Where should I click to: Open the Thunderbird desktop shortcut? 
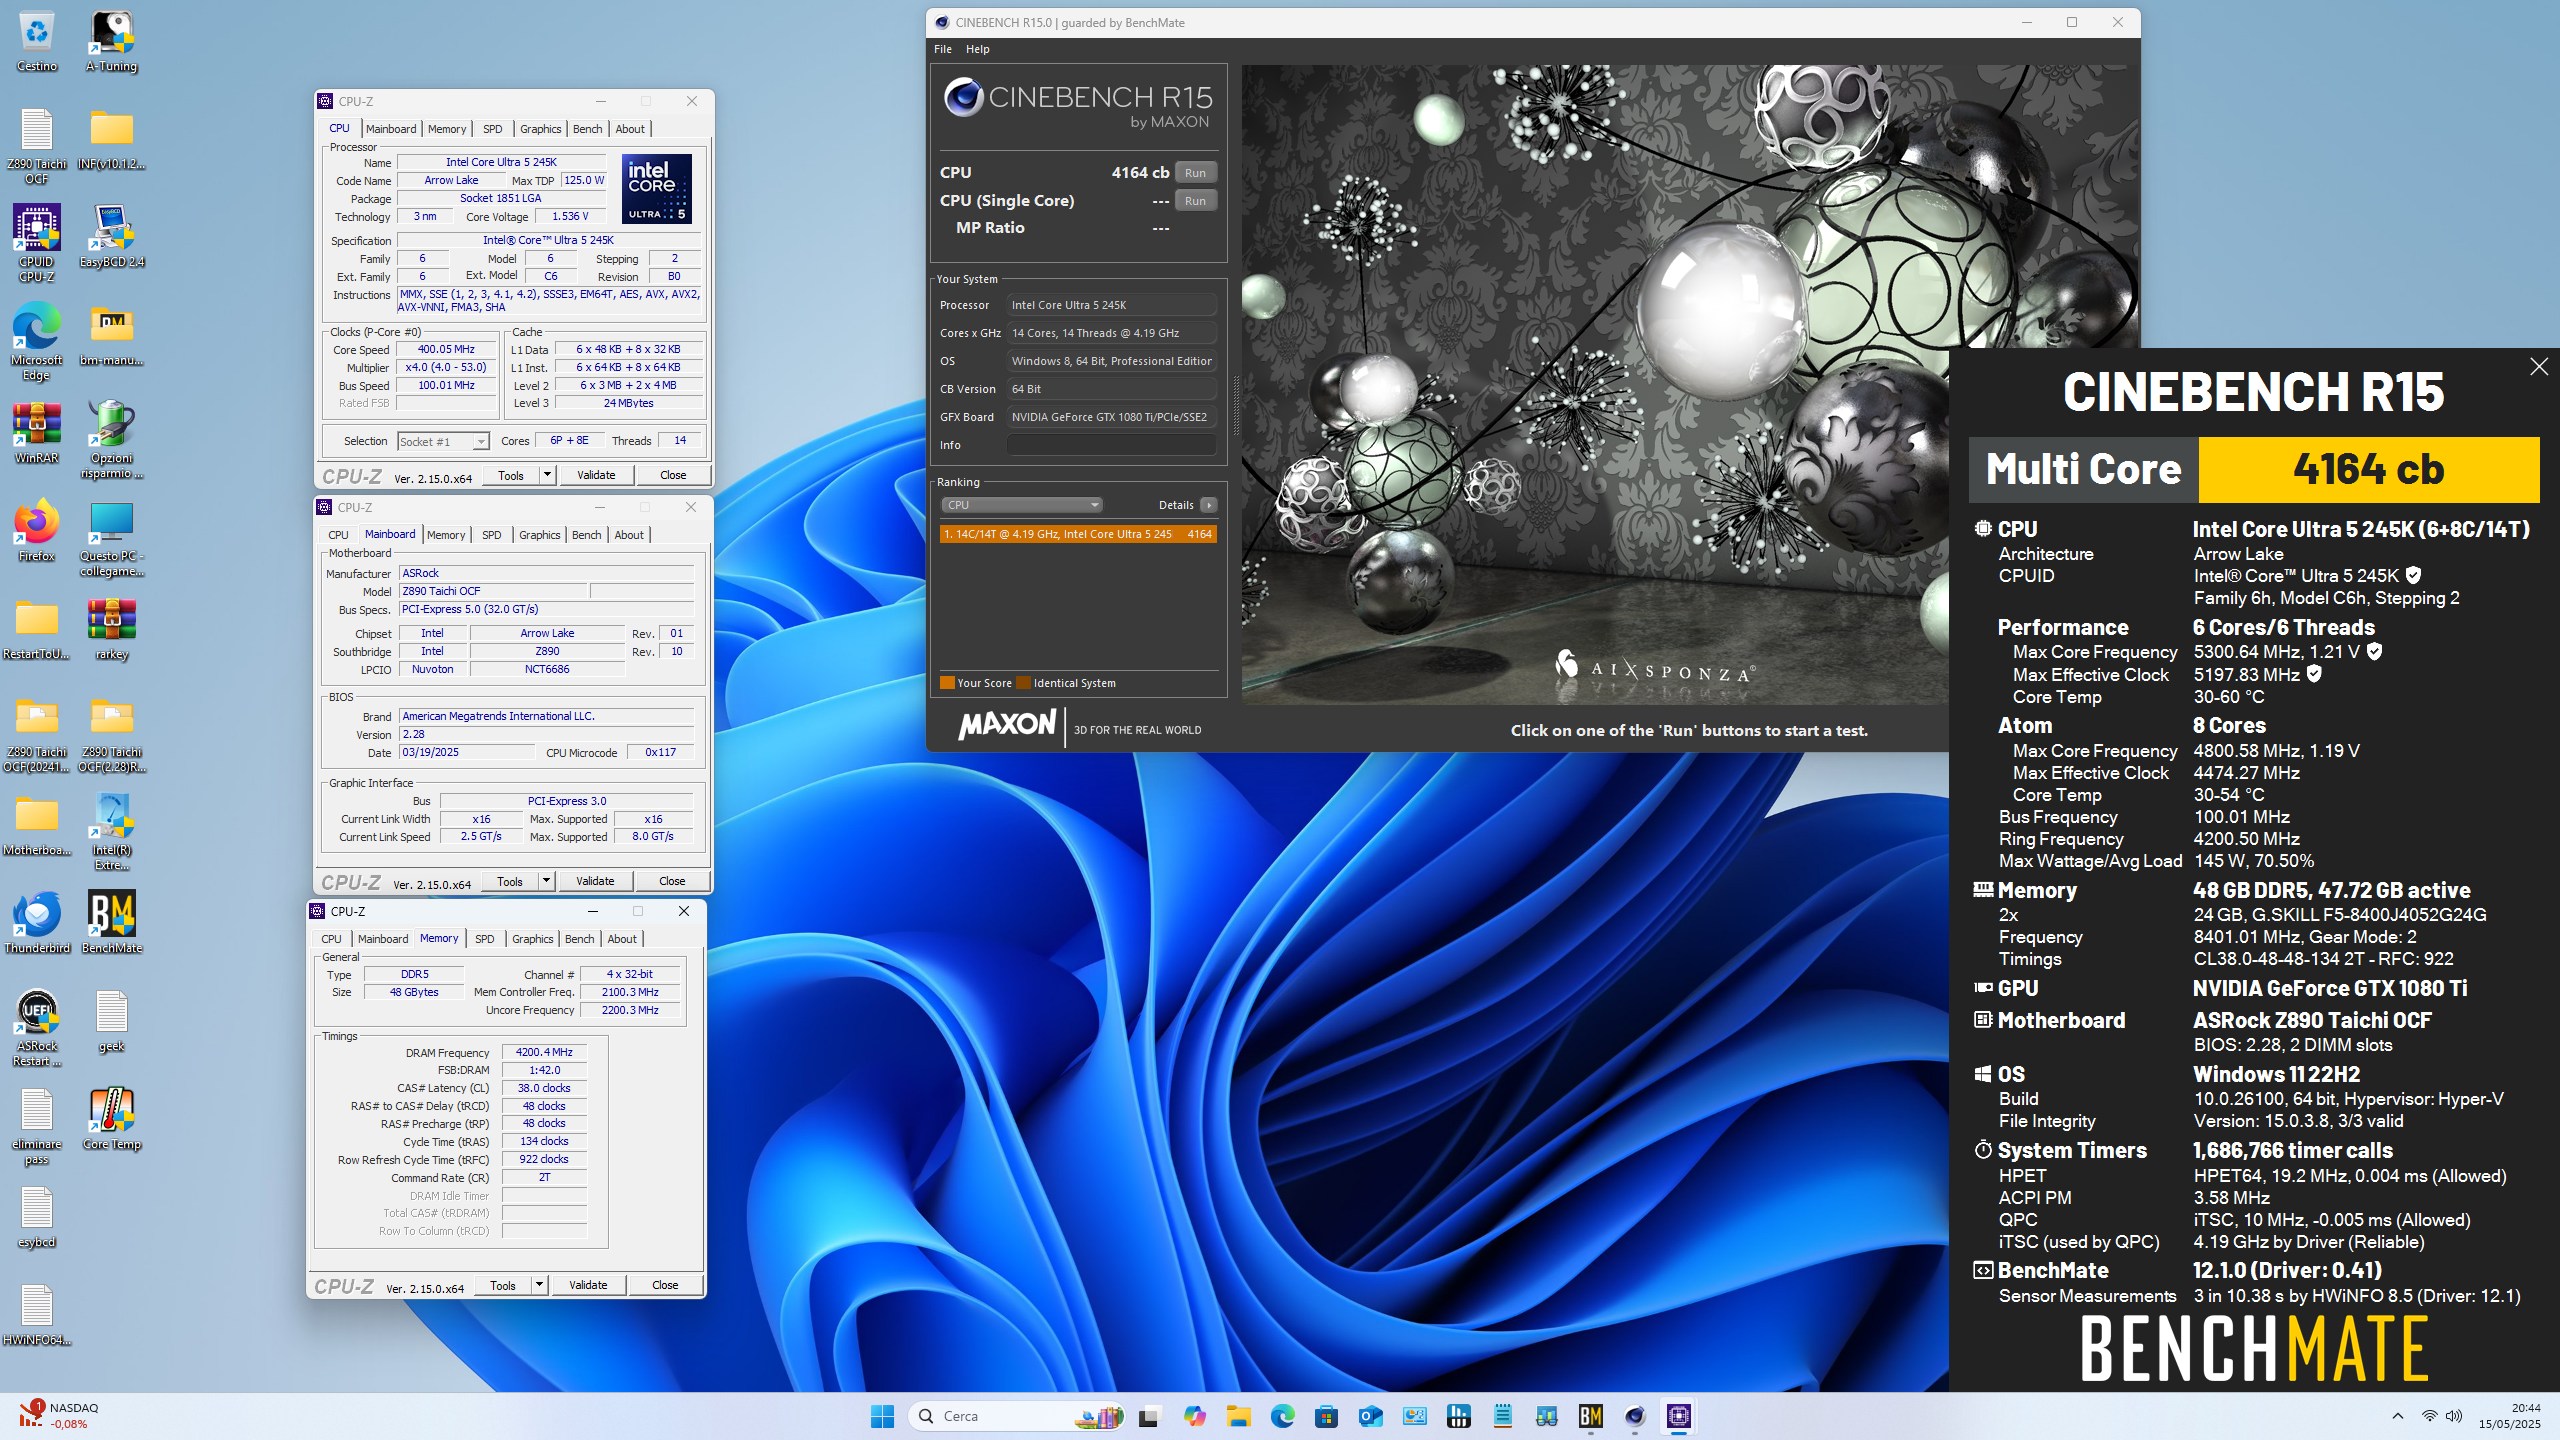(37, 923)
